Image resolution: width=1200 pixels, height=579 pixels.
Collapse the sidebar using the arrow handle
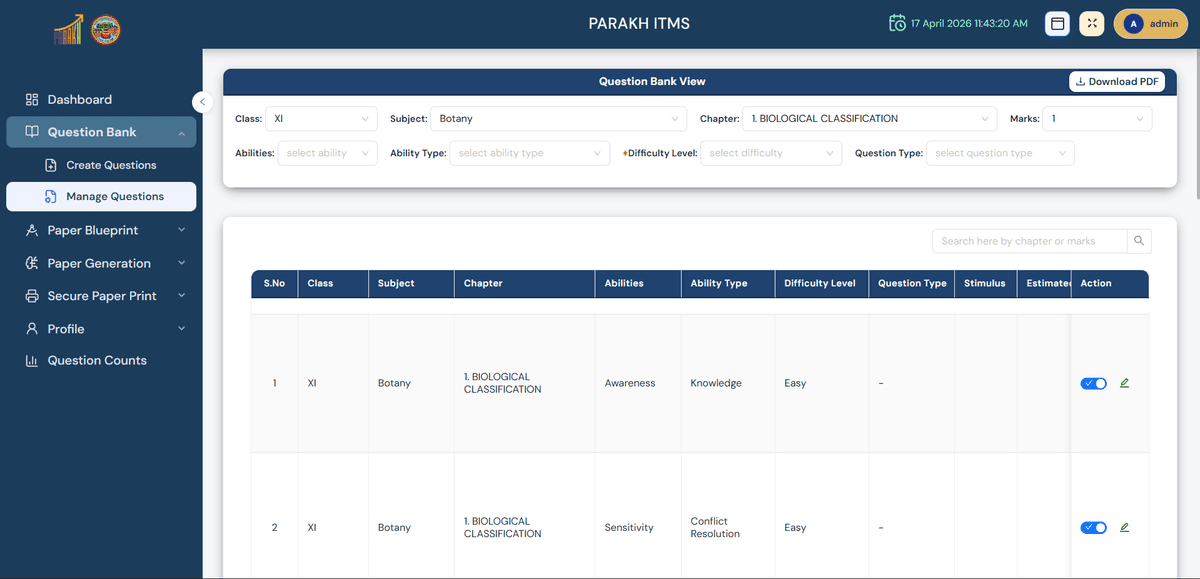[202, 101]
